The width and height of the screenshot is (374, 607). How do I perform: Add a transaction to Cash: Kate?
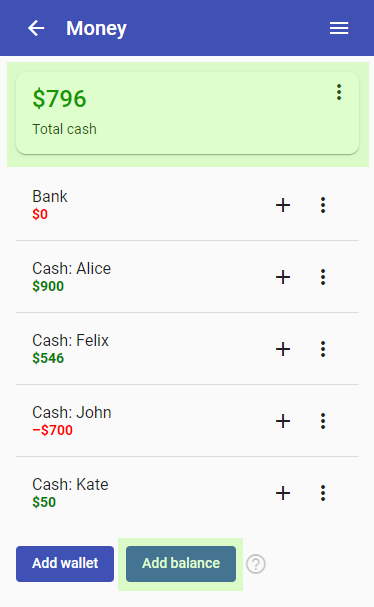(283, 493)
